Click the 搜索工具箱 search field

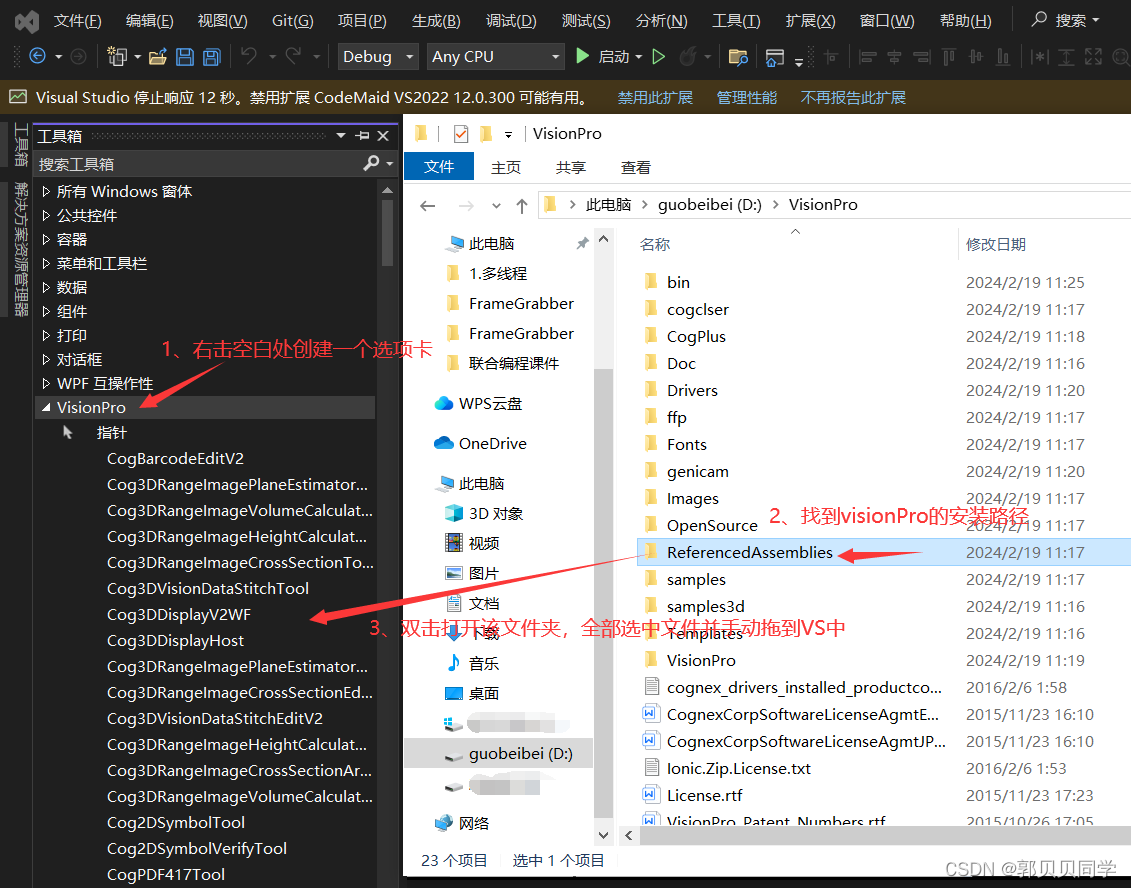click(197, 164)
